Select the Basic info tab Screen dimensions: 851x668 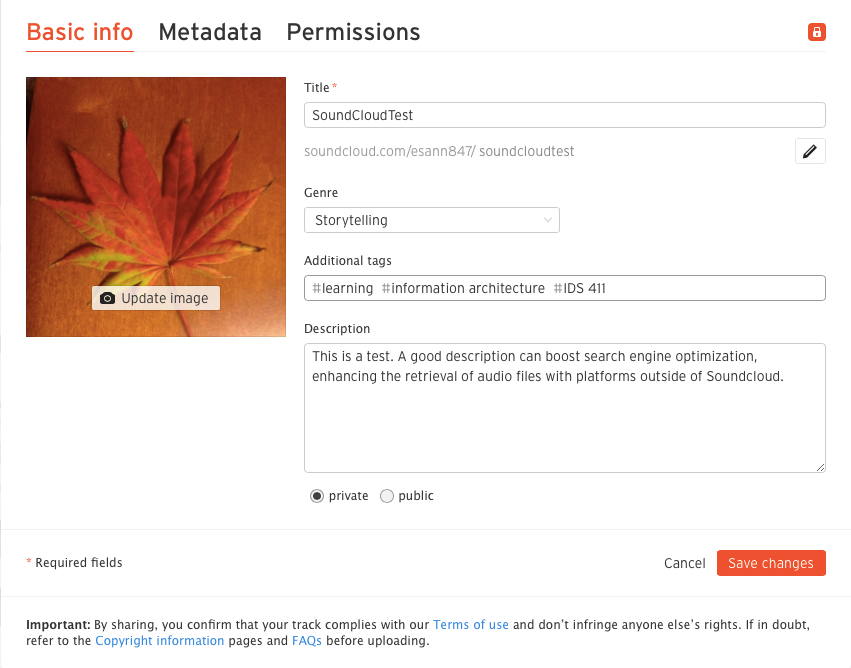point(80,32)
